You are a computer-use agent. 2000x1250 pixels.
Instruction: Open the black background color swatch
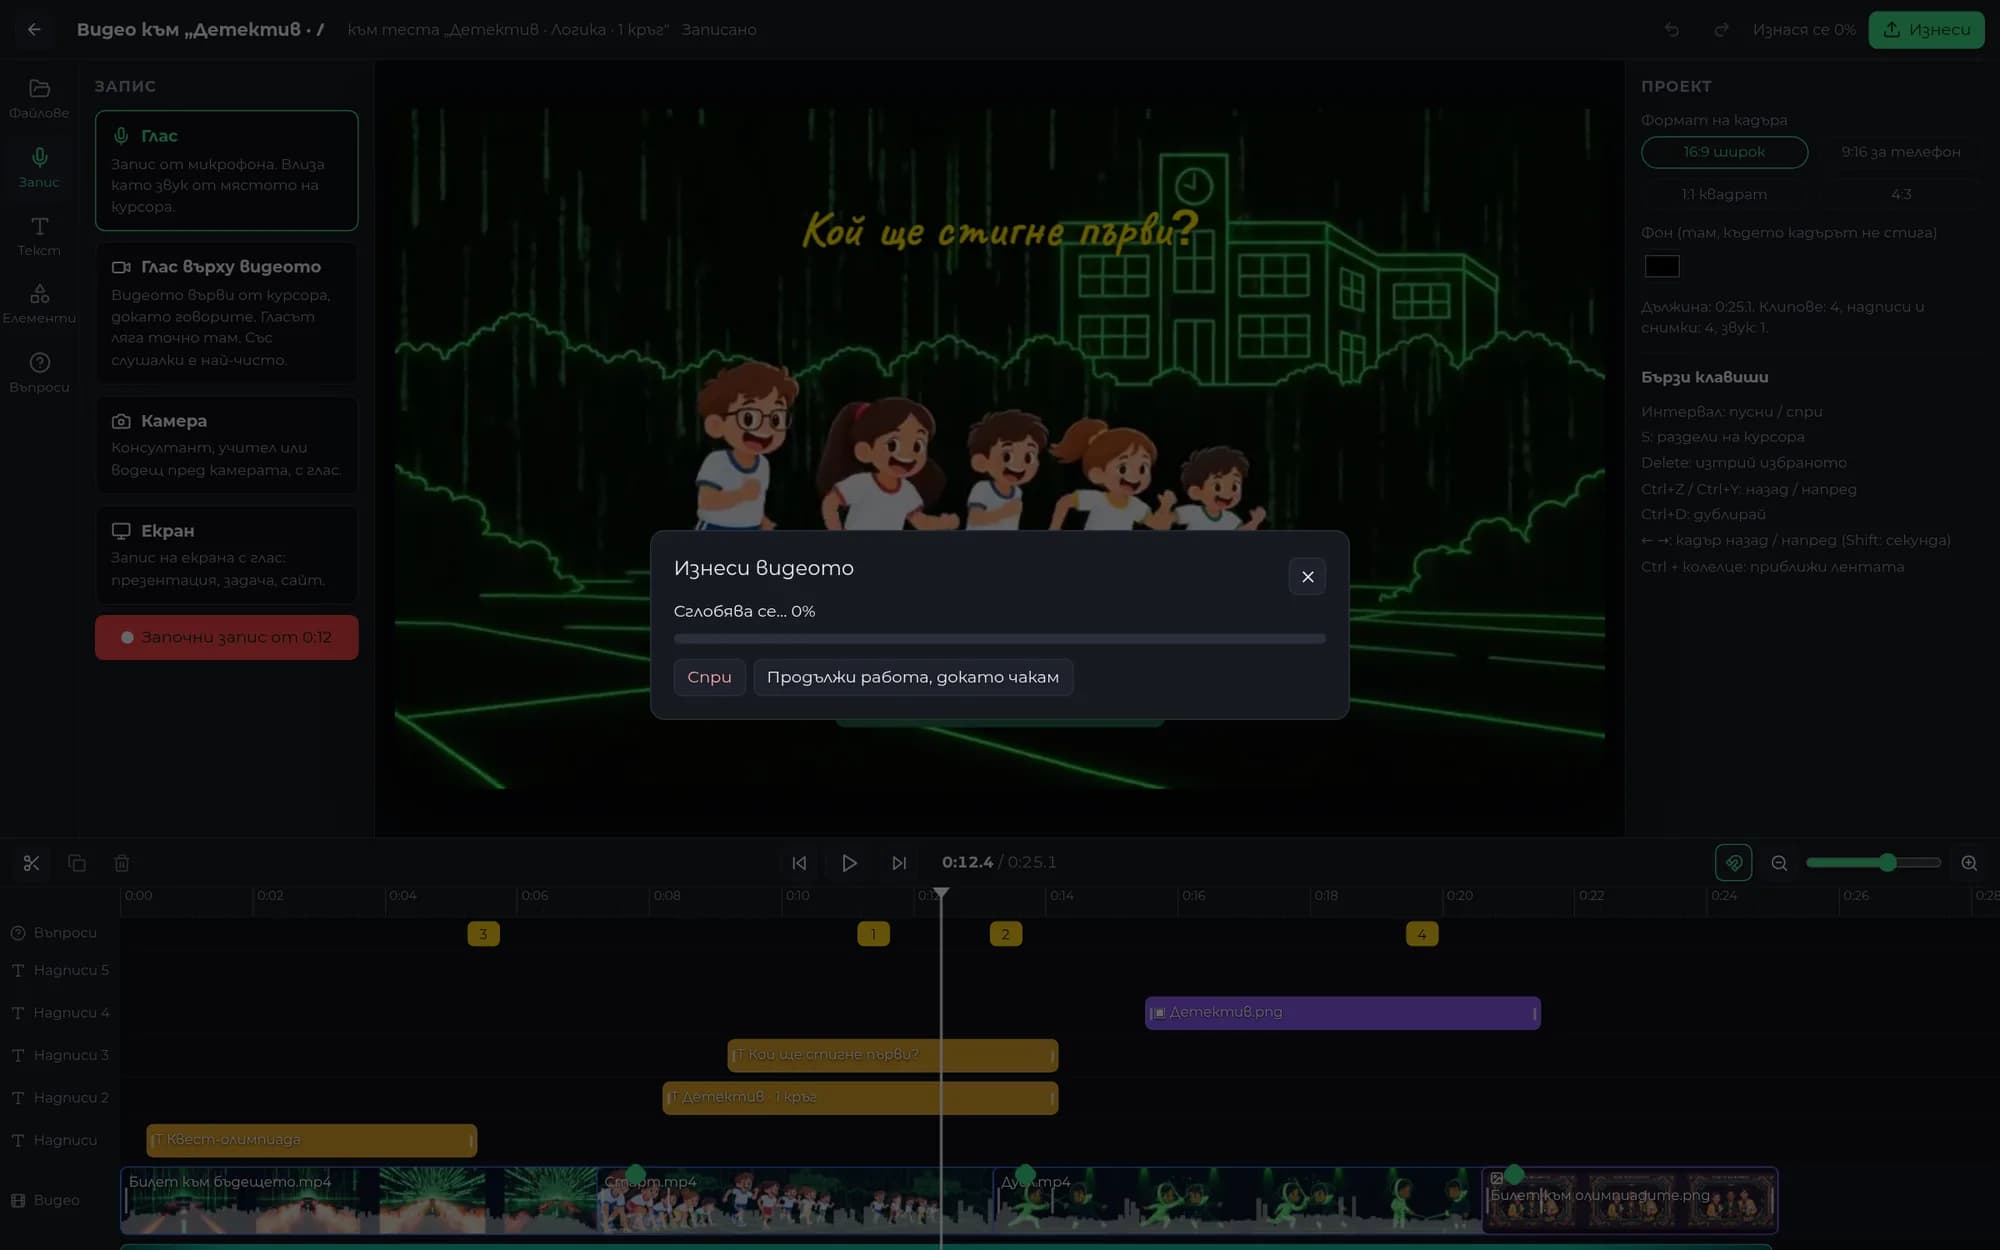point(1662,266)
